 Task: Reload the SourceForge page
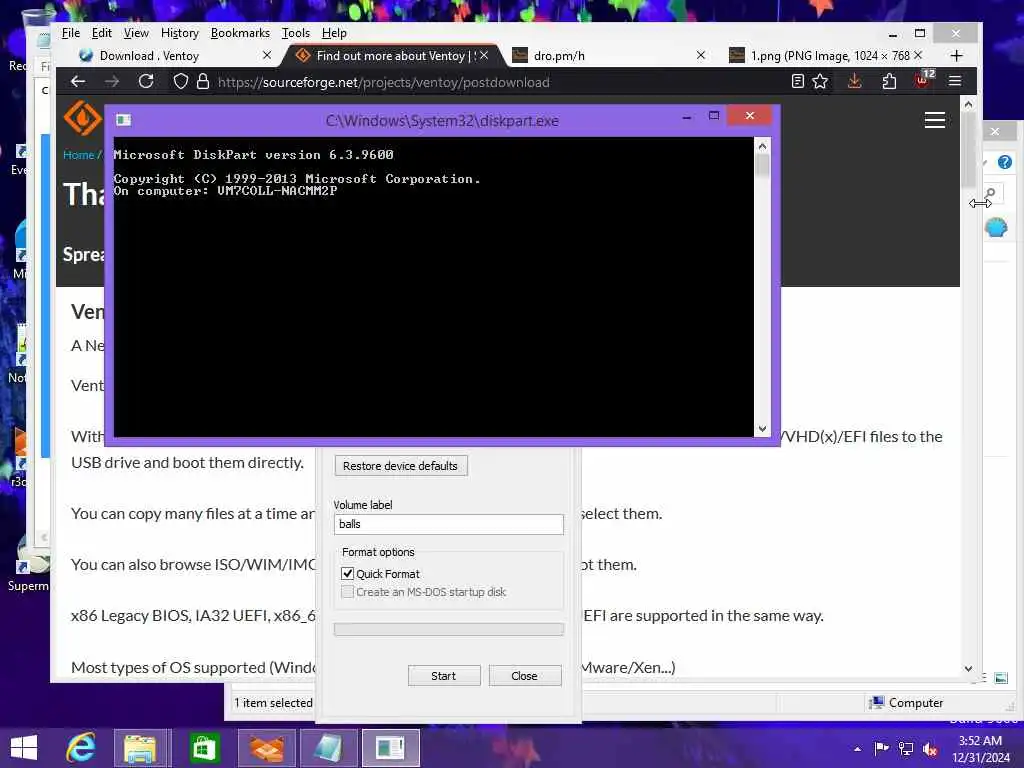[146, 82]
